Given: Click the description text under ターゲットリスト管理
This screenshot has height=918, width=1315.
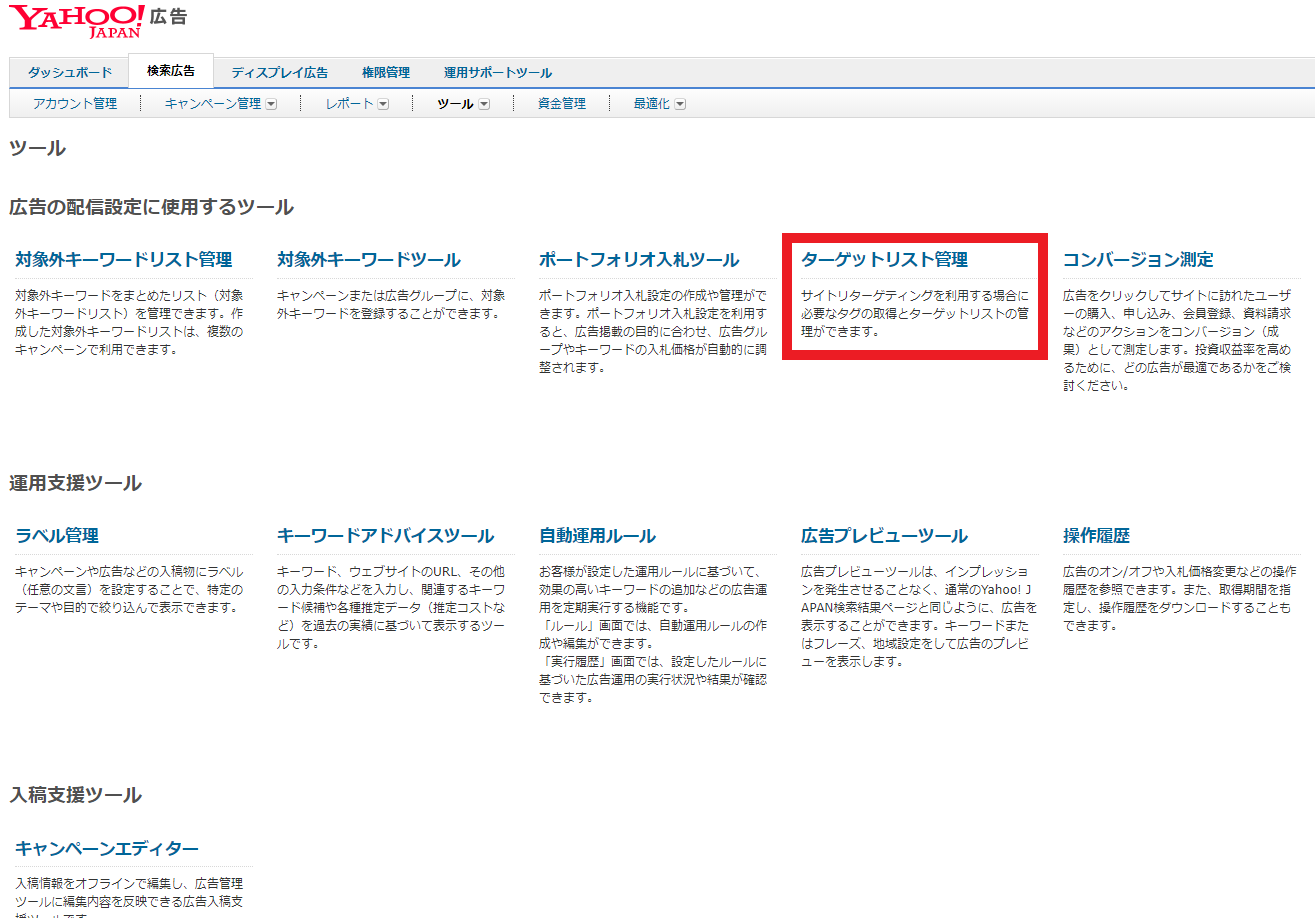Looking at the screenshot, I should (x=915, y=313).
